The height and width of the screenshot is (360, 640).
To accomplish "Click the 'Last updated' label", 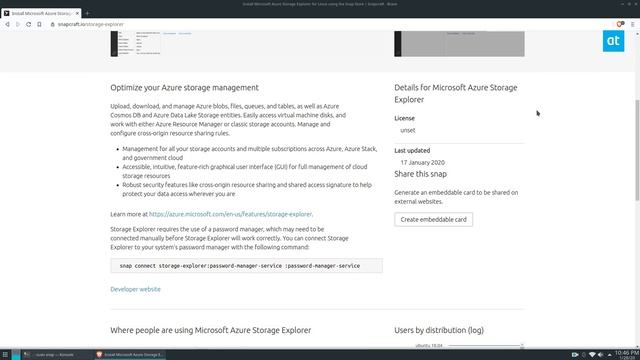I will click(x=412, y=151).
